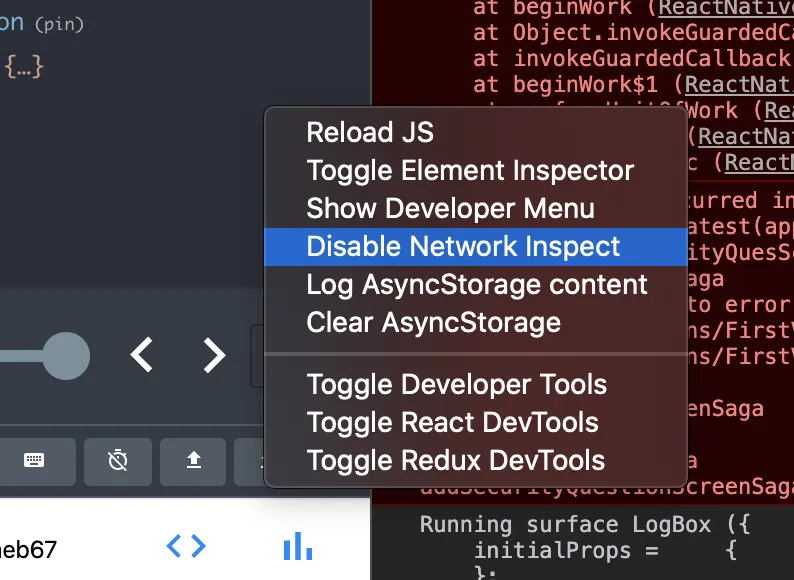Click the Redux DevTools slider handle
The width and height of the screenshot is (794, 580).
click(x=66, y=355)
